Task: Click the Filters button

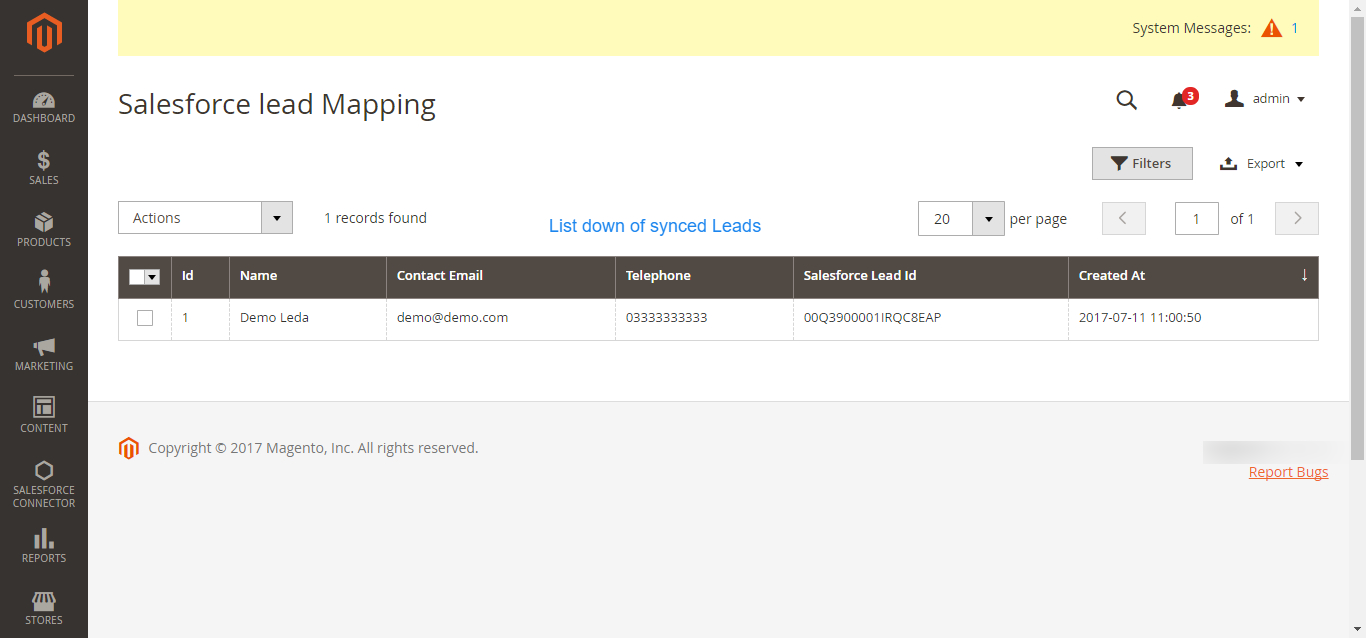Action: [1142, 163]
